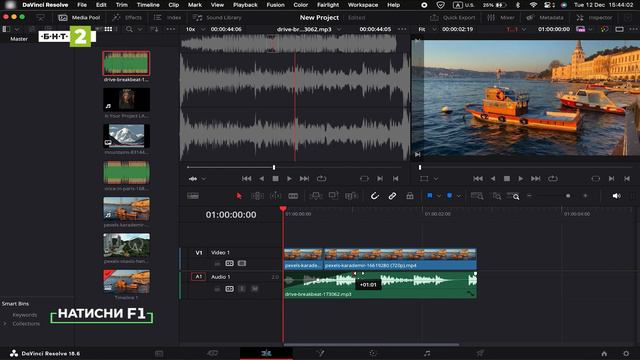Open the Mixer panel
Image resolution: width=640 pixels, height=360 pixels.
[x=501, y=18]
